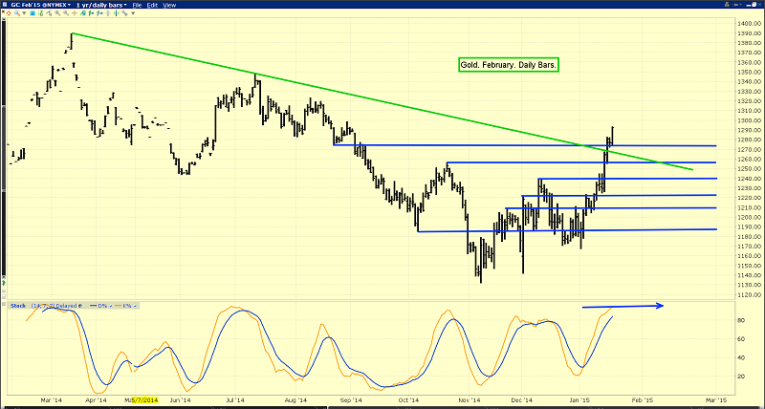This screenshot has width=765, height=409.
Task: Click the green vertical line study icon
Action: (116, 13)
